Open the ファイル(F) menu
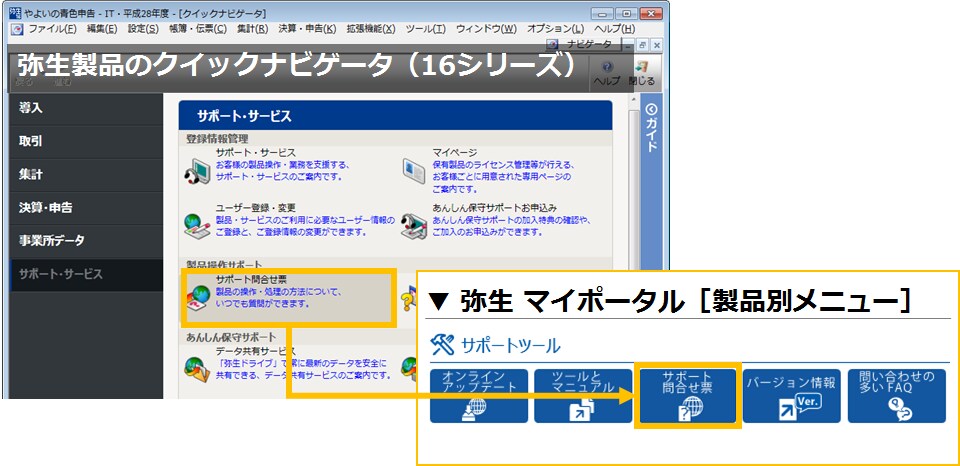The height and width of the screenshot is (466, 960). click(53, 29)
